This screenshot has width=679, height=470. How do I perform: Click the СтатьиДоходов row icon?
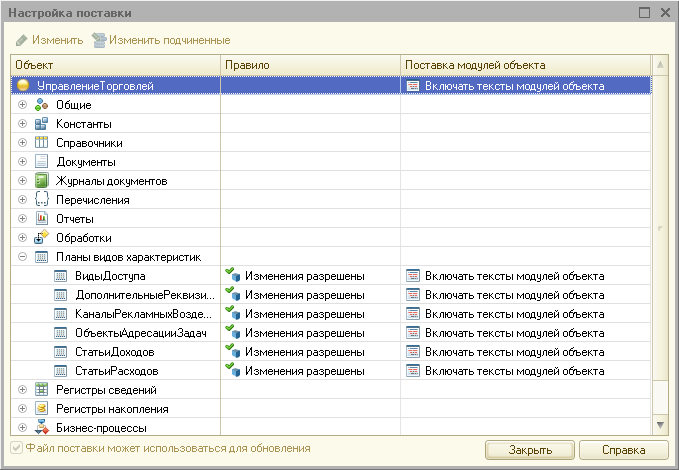coord(61,352)
